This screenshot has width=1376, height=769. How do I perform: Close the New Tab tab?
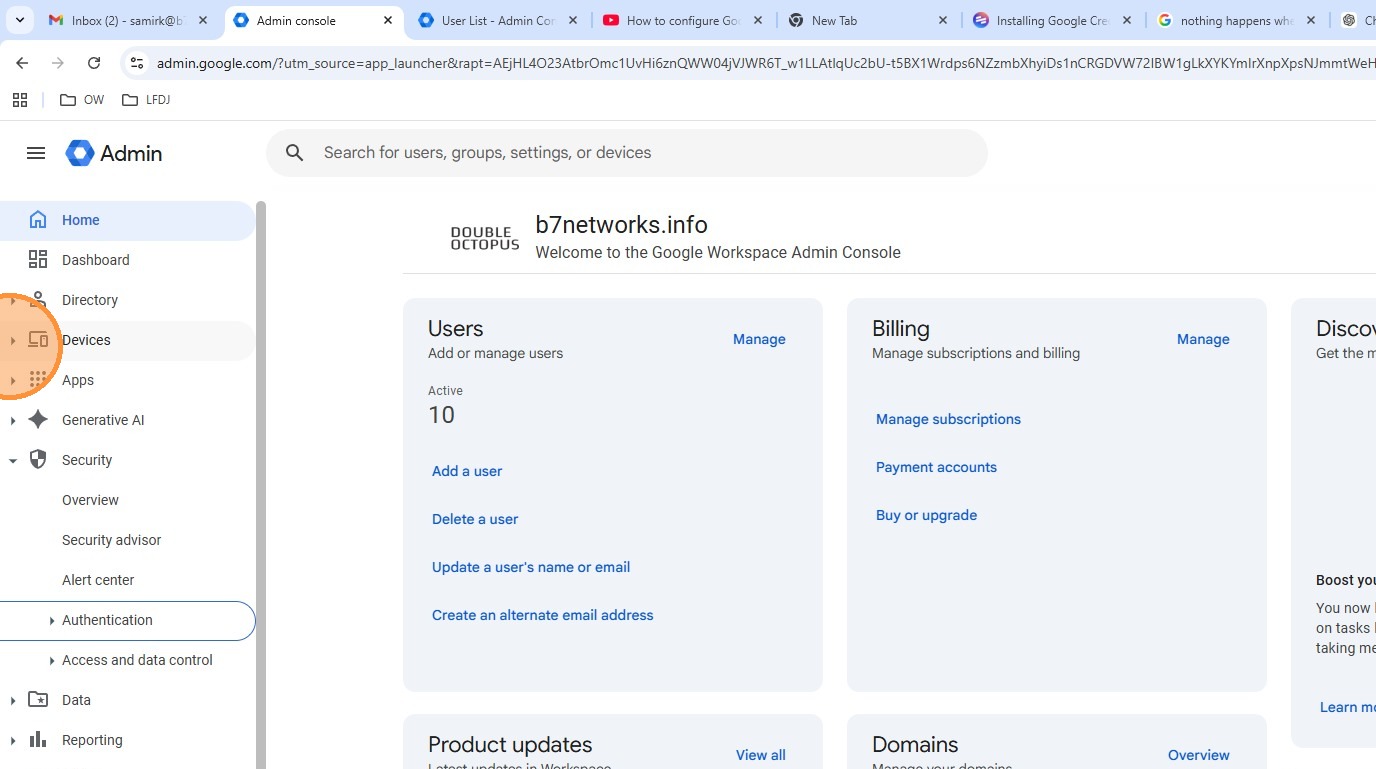[943, 20]
